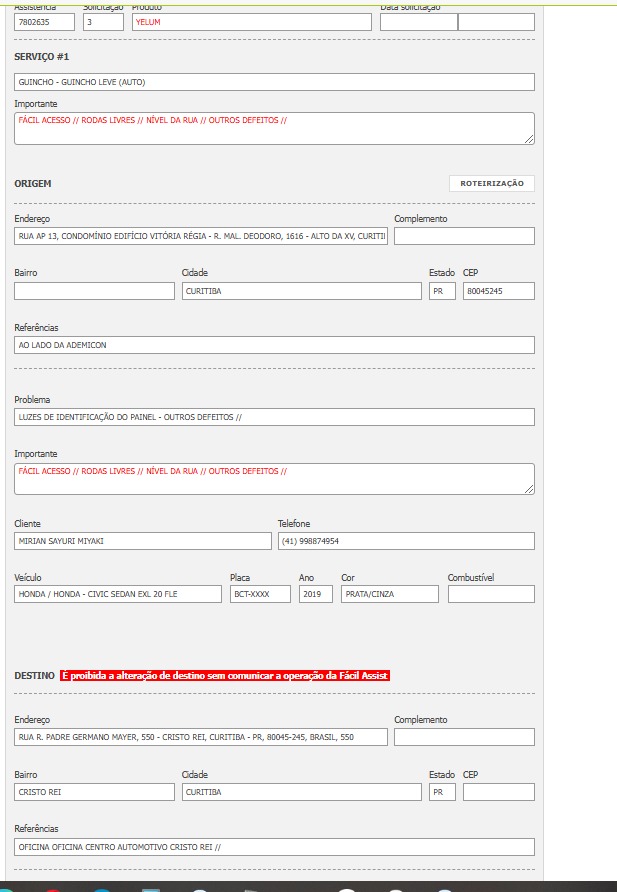Click the Problema label
617x892 pixels.
pos(32,399)
